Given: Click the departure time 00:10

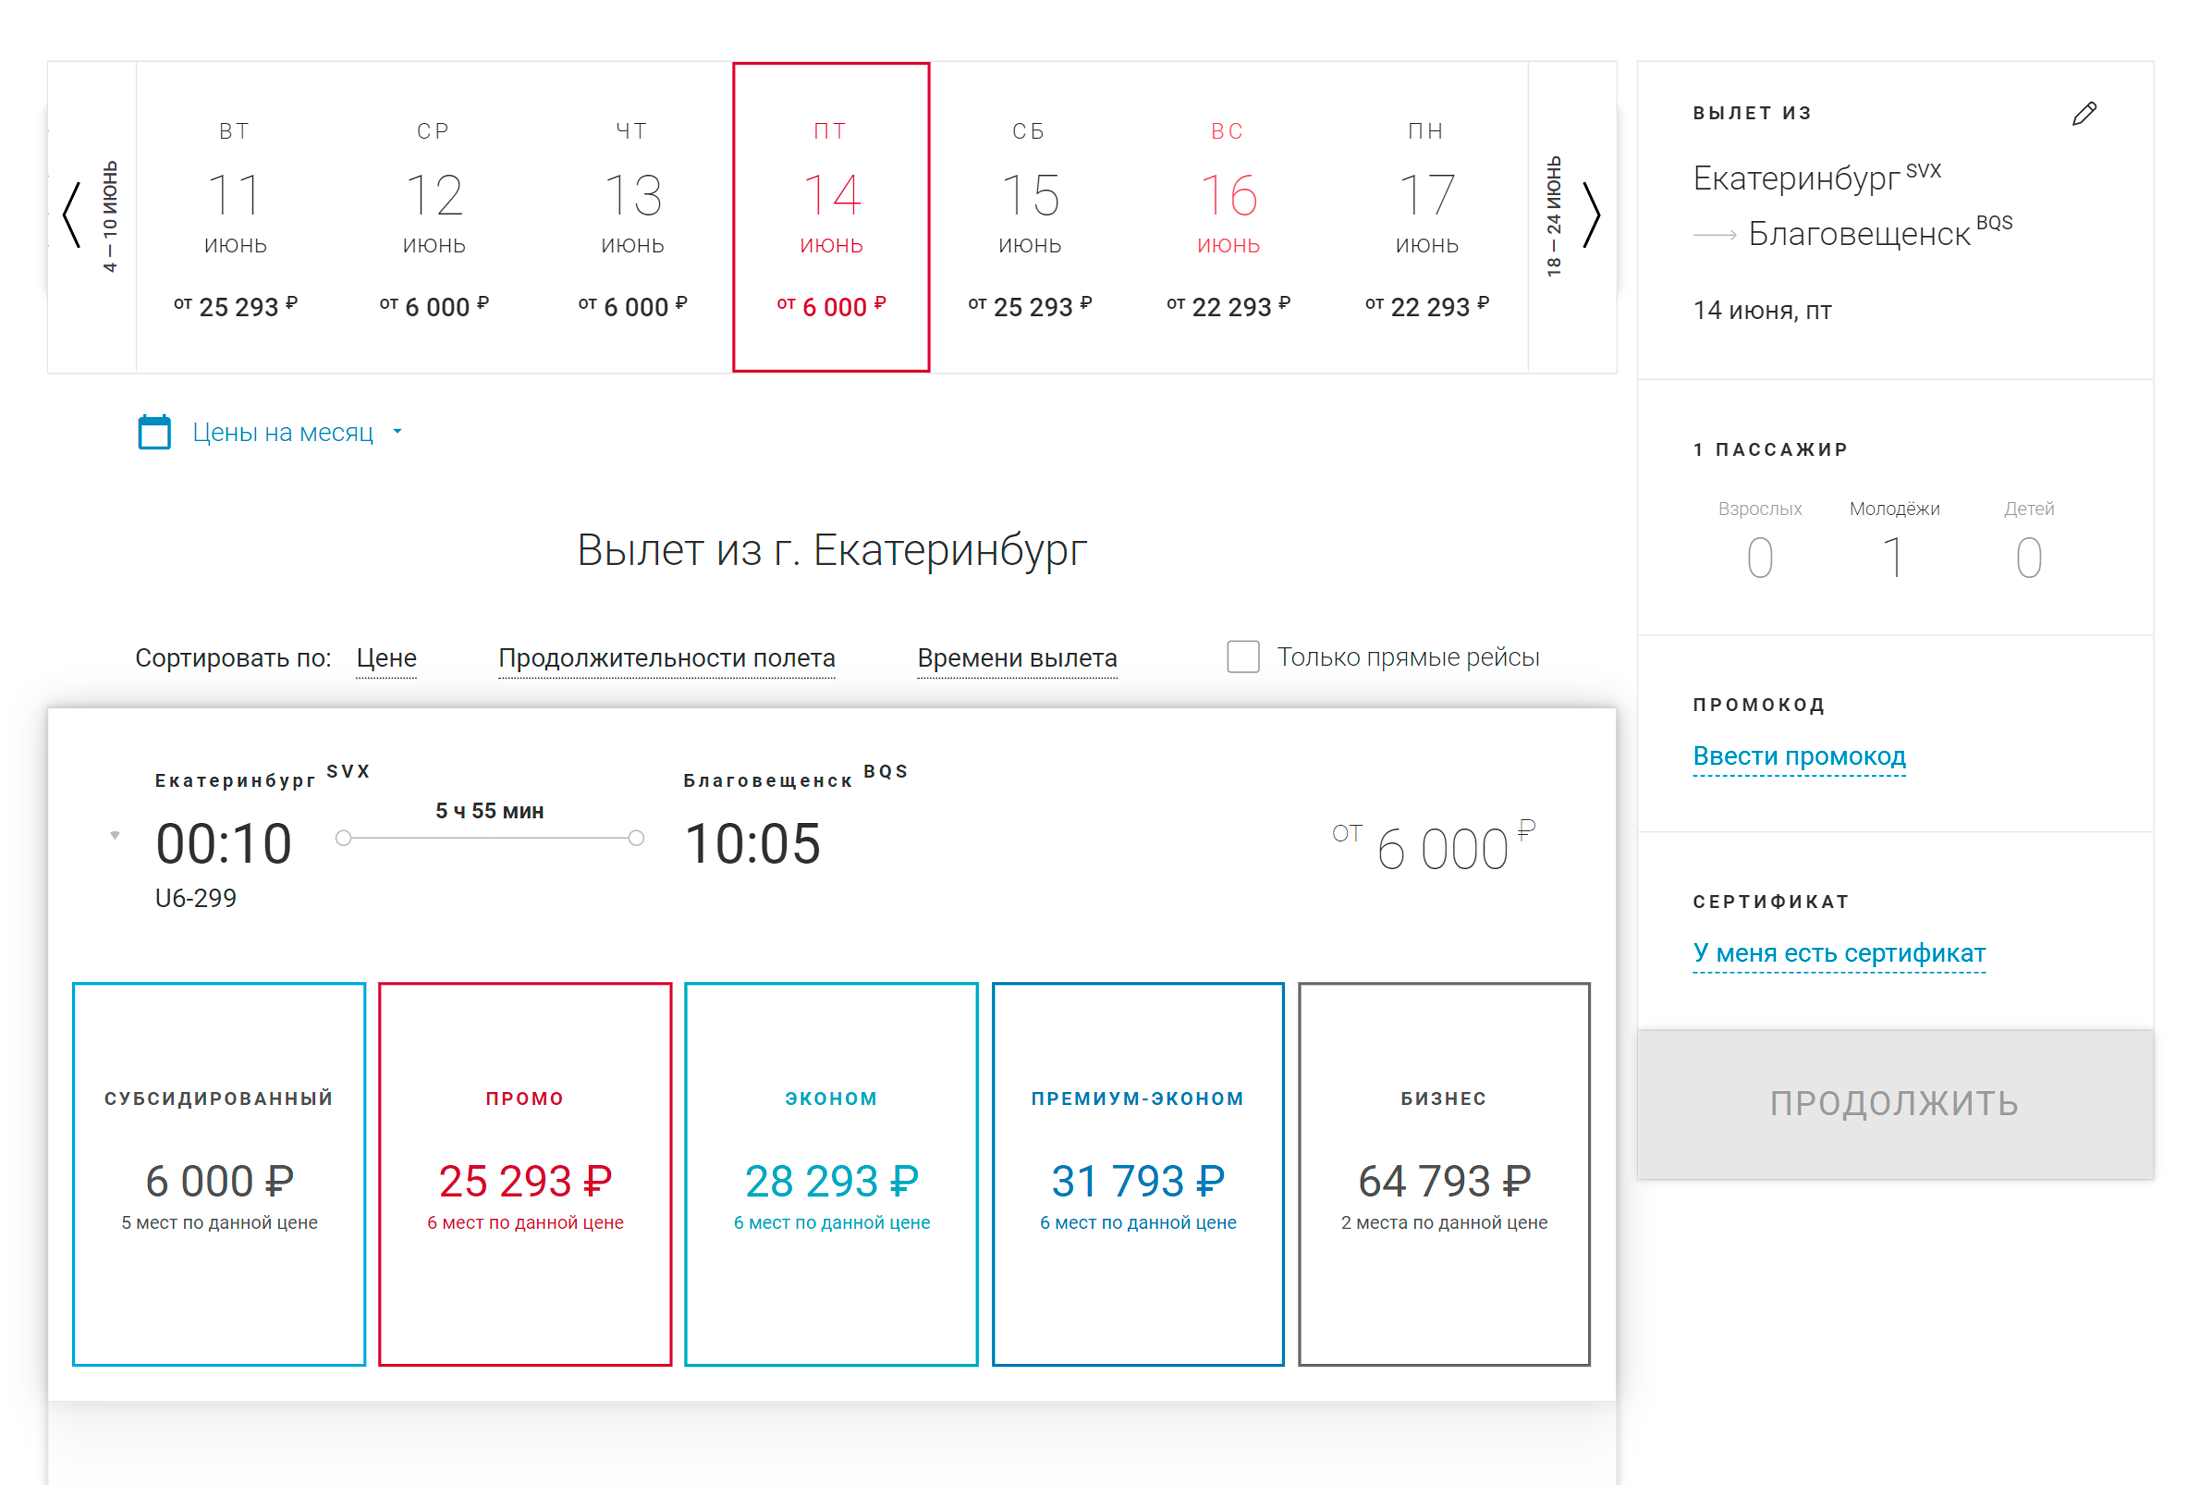Looking at the screenshot, I should coord(224,843).
